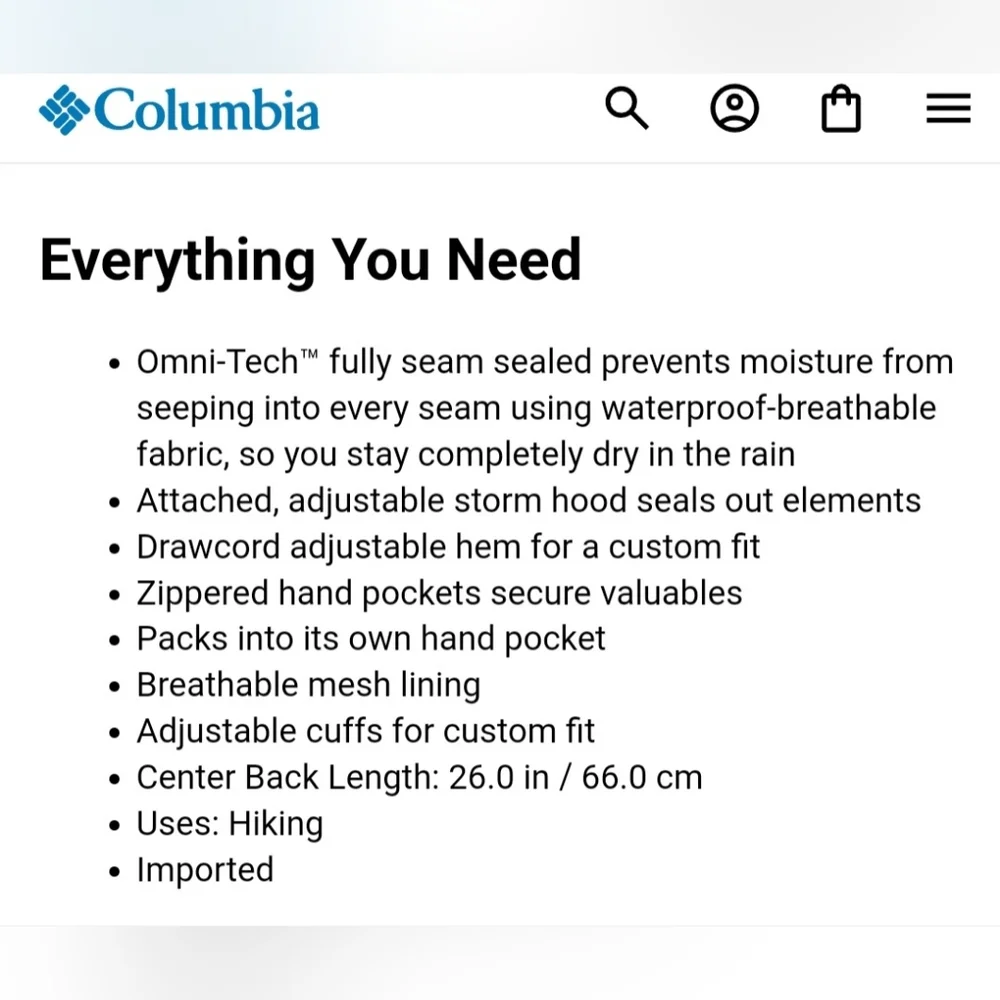The height and width of the screenshot is (1000, 1000).
Task: Click Packs into its own hand pocket
Action: point(371,639)
